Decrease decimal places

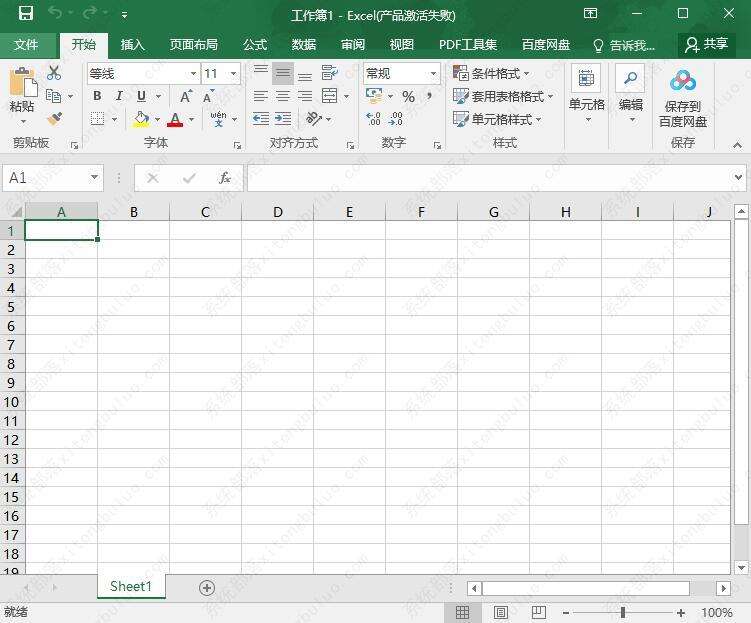coord(396,118)
